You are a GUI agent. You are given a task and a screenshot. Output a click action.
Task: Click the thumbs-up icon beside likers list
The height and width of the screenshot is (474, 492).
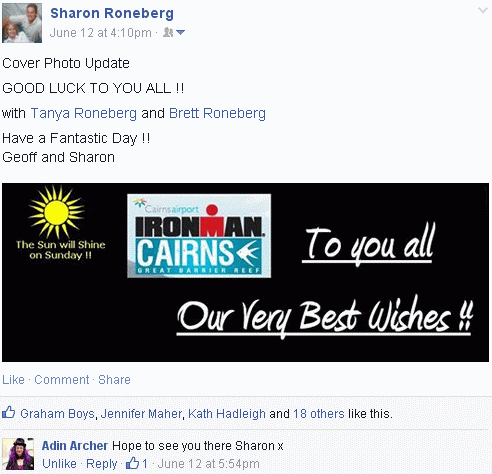click(9, 412)
